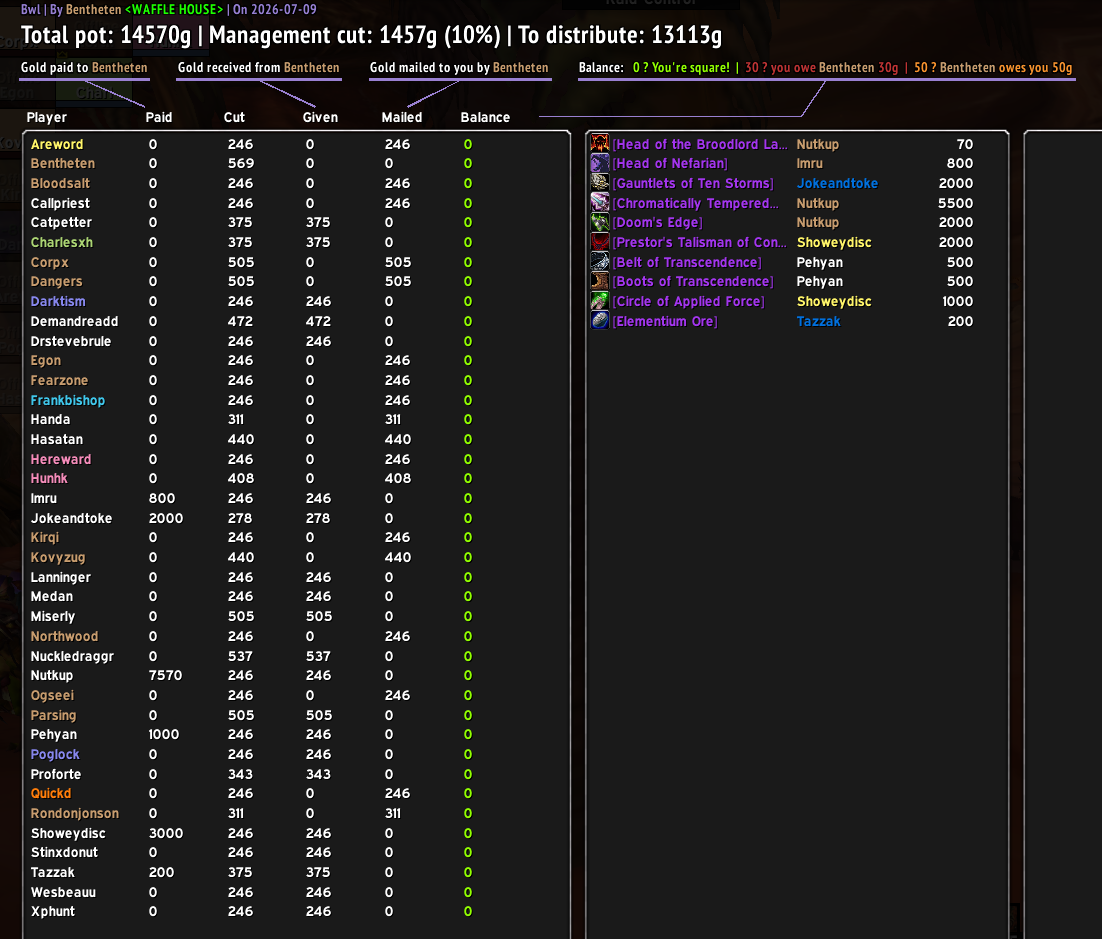Click the Doom's Edge item icon
The image size is (1102, 939).
(x=599, y=222)
